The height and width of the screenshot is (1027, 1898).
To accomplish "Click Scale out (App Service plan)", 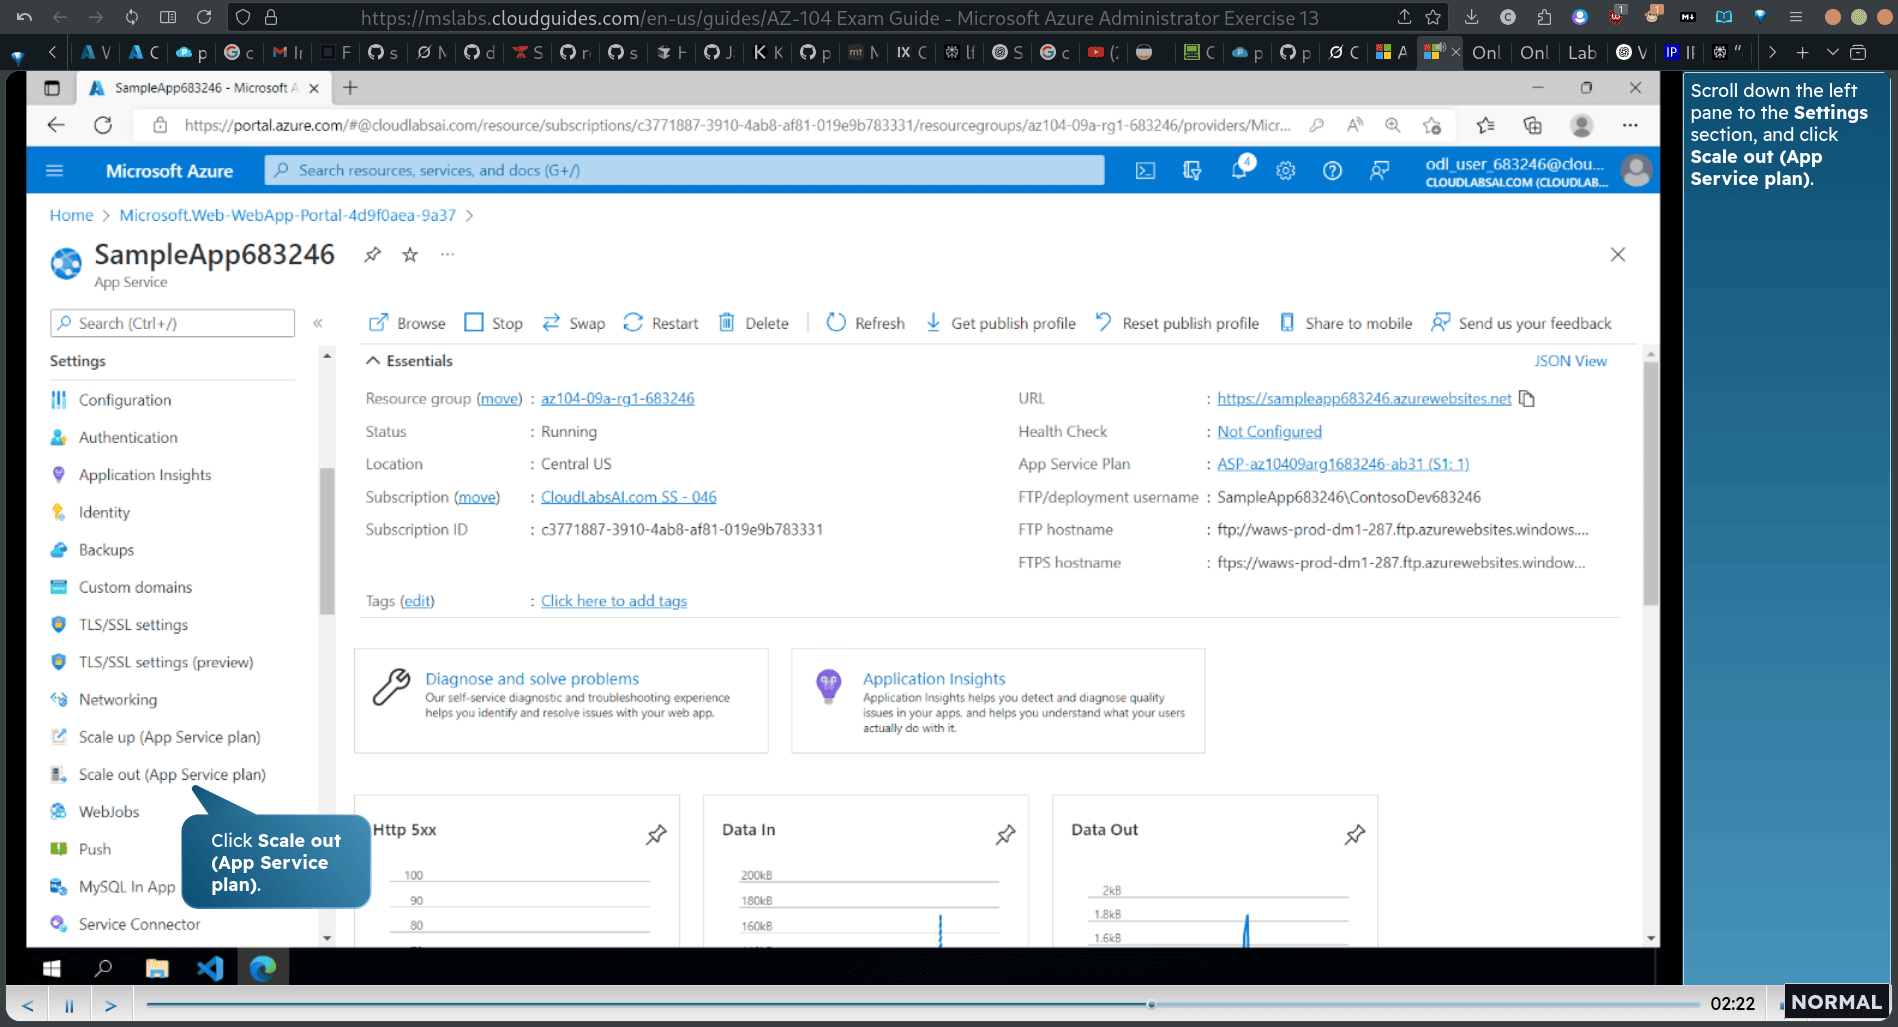I will point(172,775).
